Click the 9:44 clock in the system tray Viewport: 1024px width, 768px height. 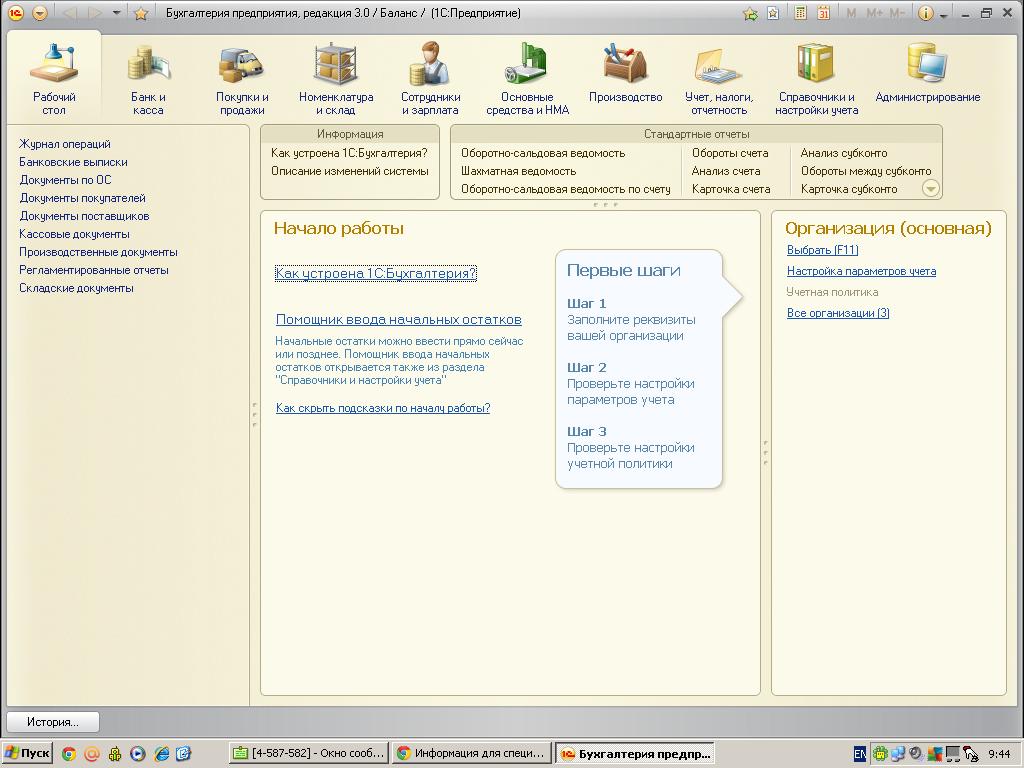tap(999, 754)
